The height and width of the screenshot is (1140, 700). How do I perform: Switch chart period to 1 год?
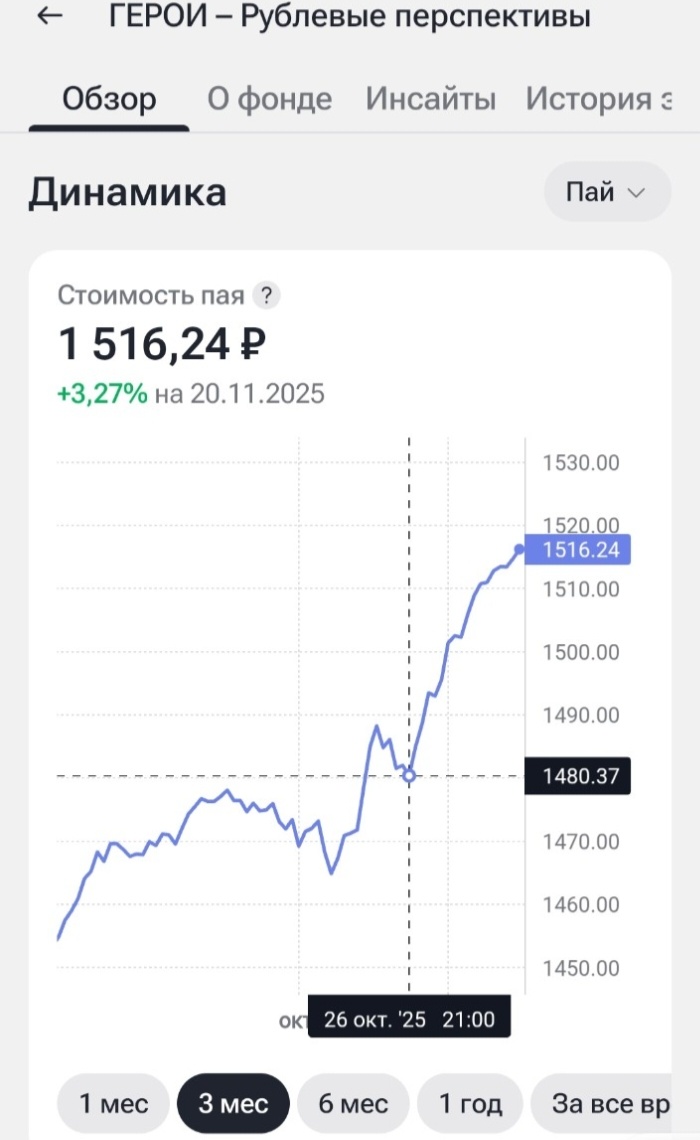(472, 1103)
